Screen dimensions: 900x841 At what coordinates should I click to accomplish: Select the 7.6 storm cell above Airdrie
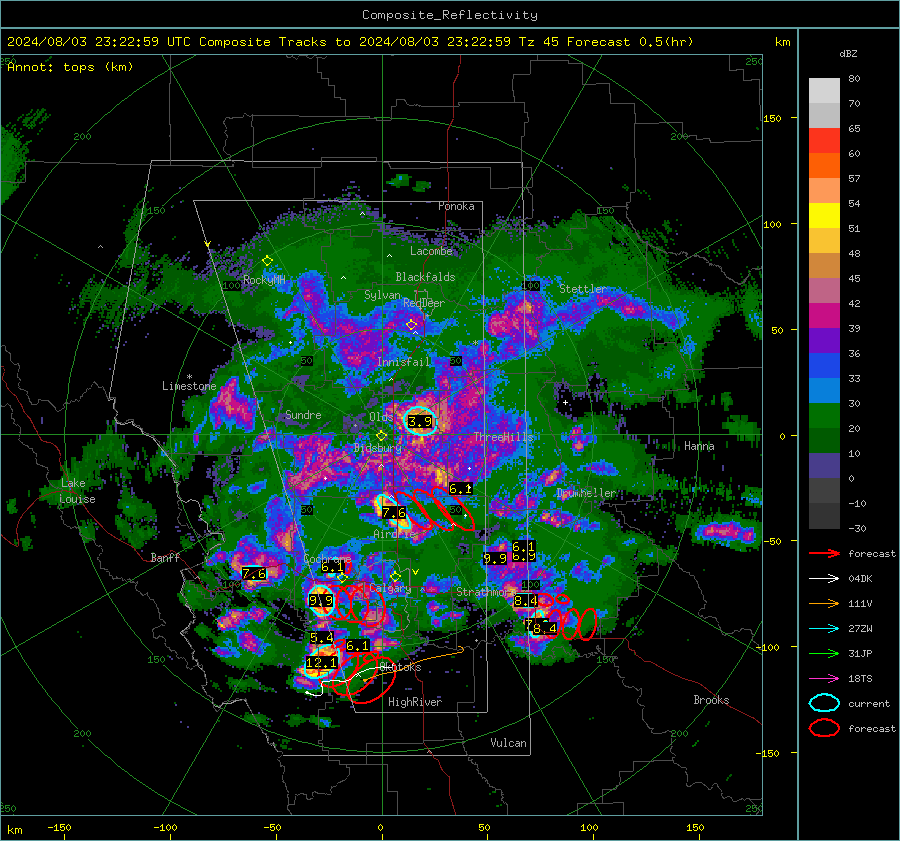click(x=394, y=513)
